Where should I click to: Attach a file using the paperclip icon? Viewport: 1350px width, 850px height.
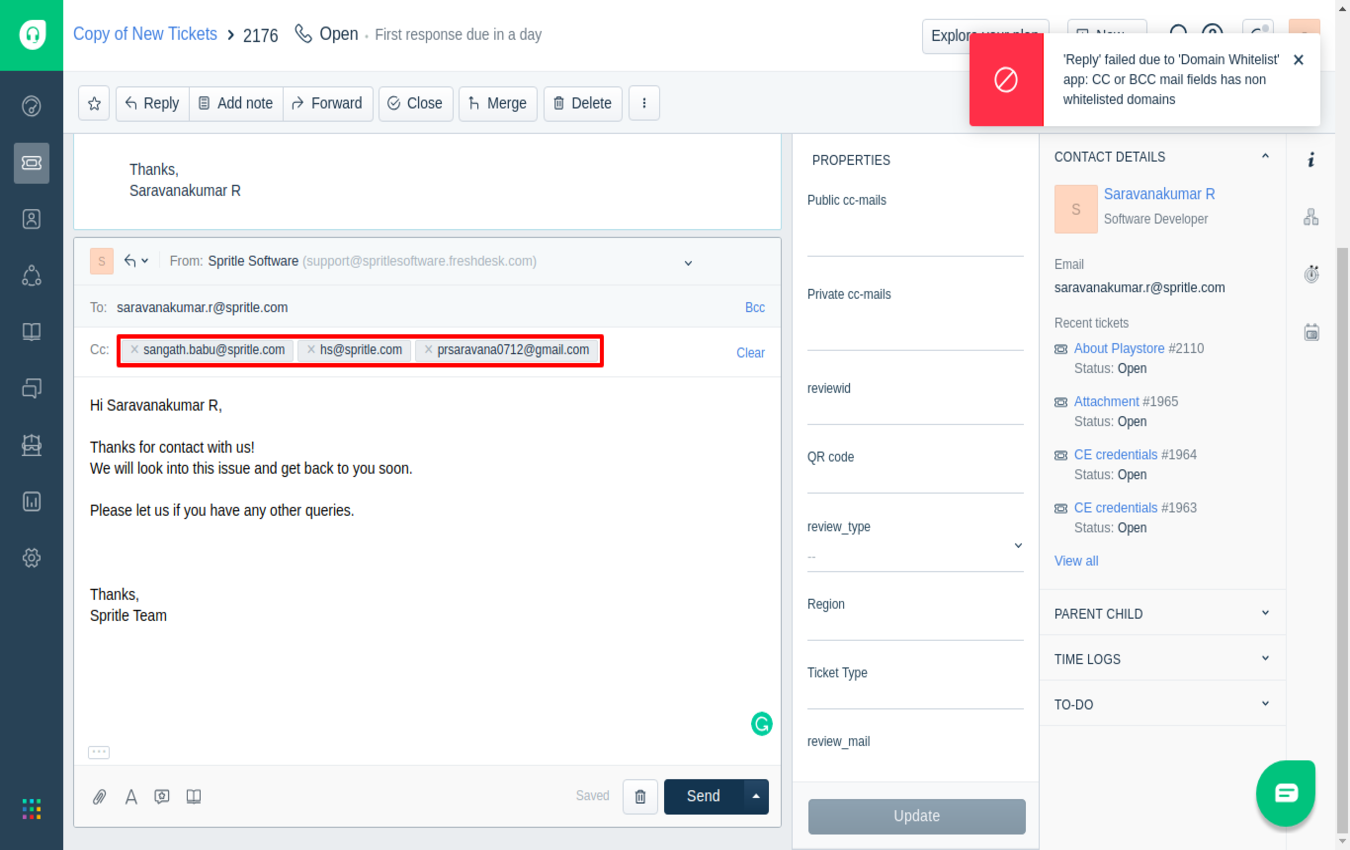click(100, 797)
